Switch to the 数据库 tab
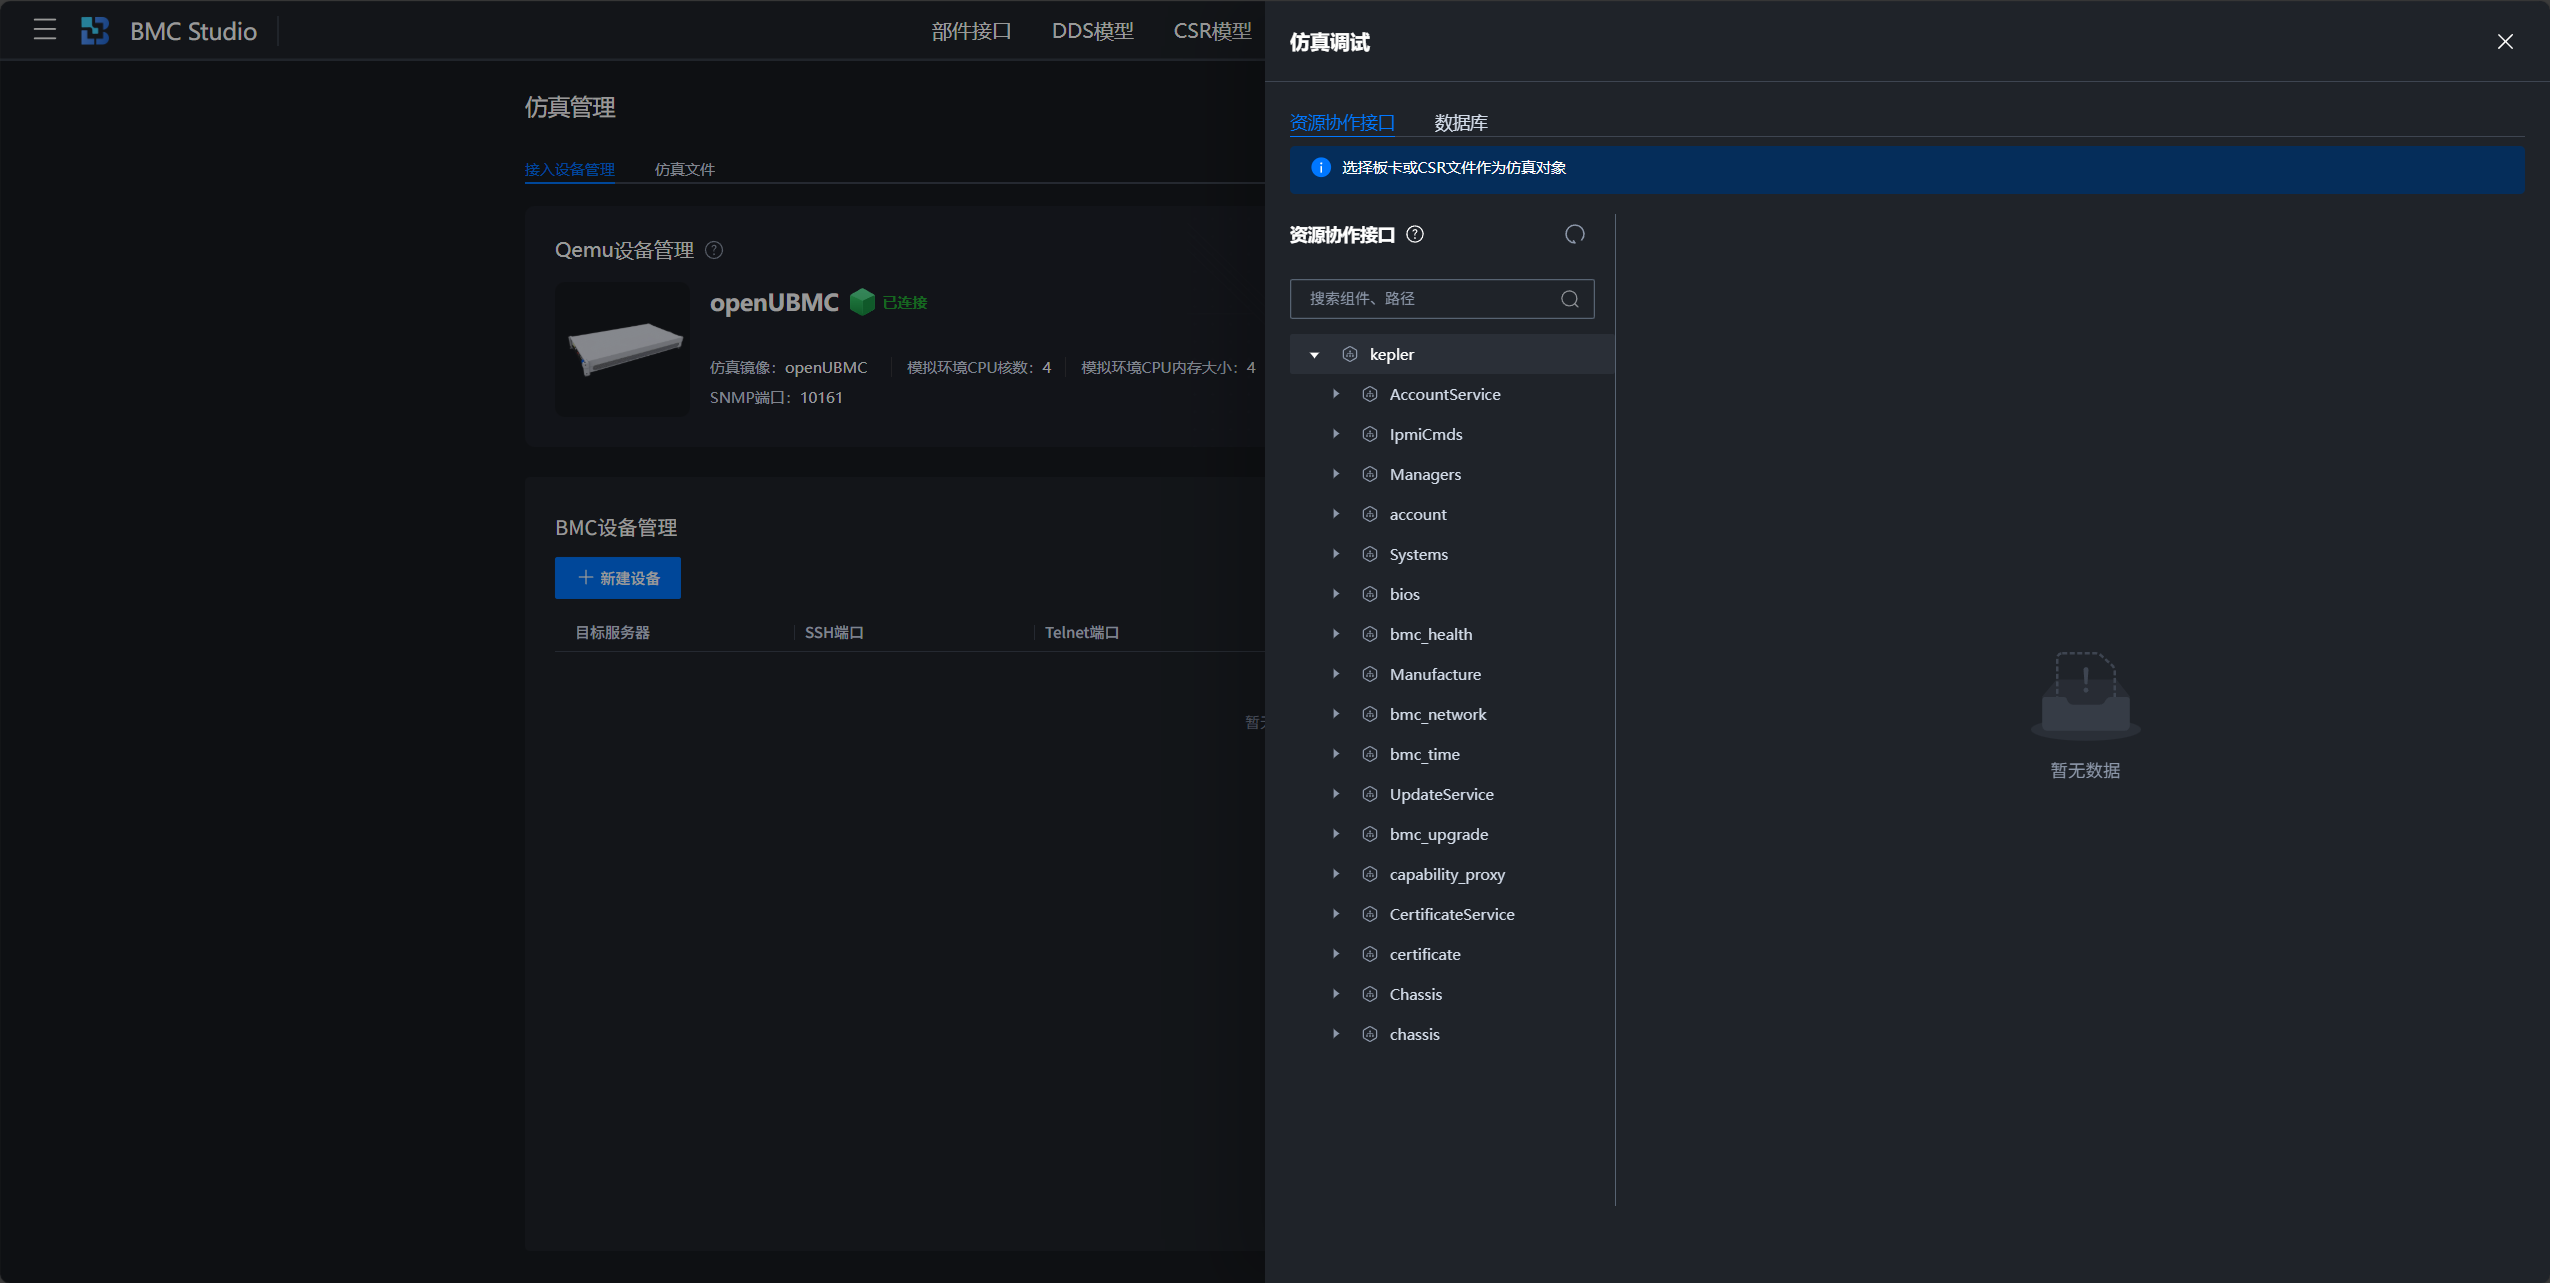Viewport: 2550px width, 1283px height. (1460, 123)
